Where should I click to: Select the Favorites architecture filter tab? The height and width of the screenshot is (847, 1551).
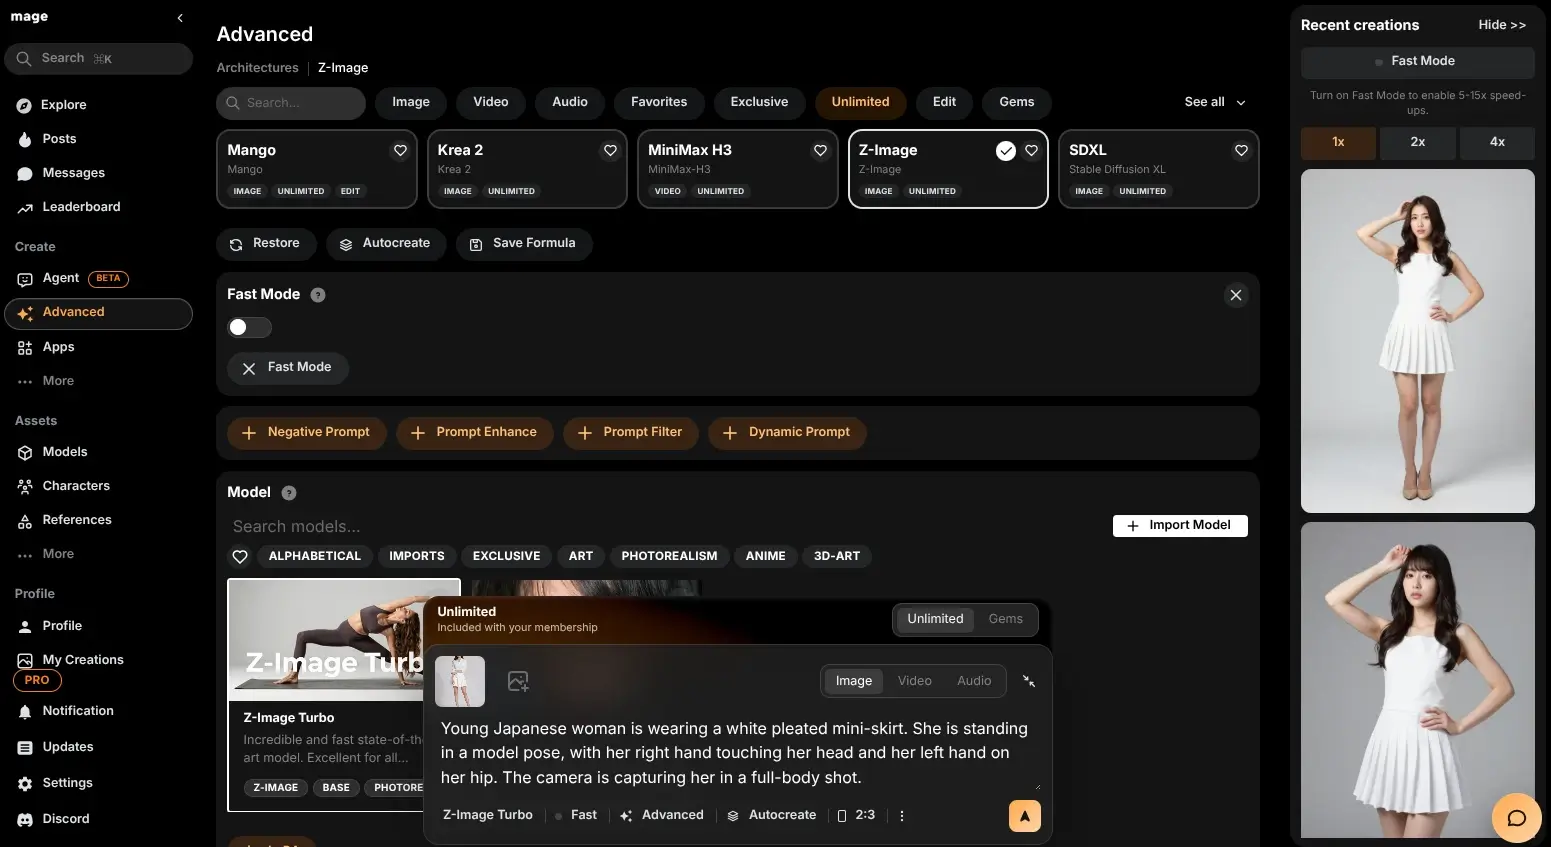pos(659,102)
